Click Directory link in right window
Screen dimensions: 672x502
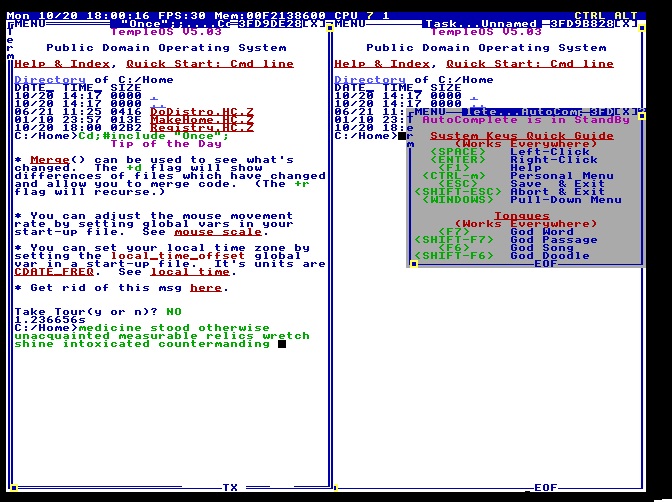(370, 80)
